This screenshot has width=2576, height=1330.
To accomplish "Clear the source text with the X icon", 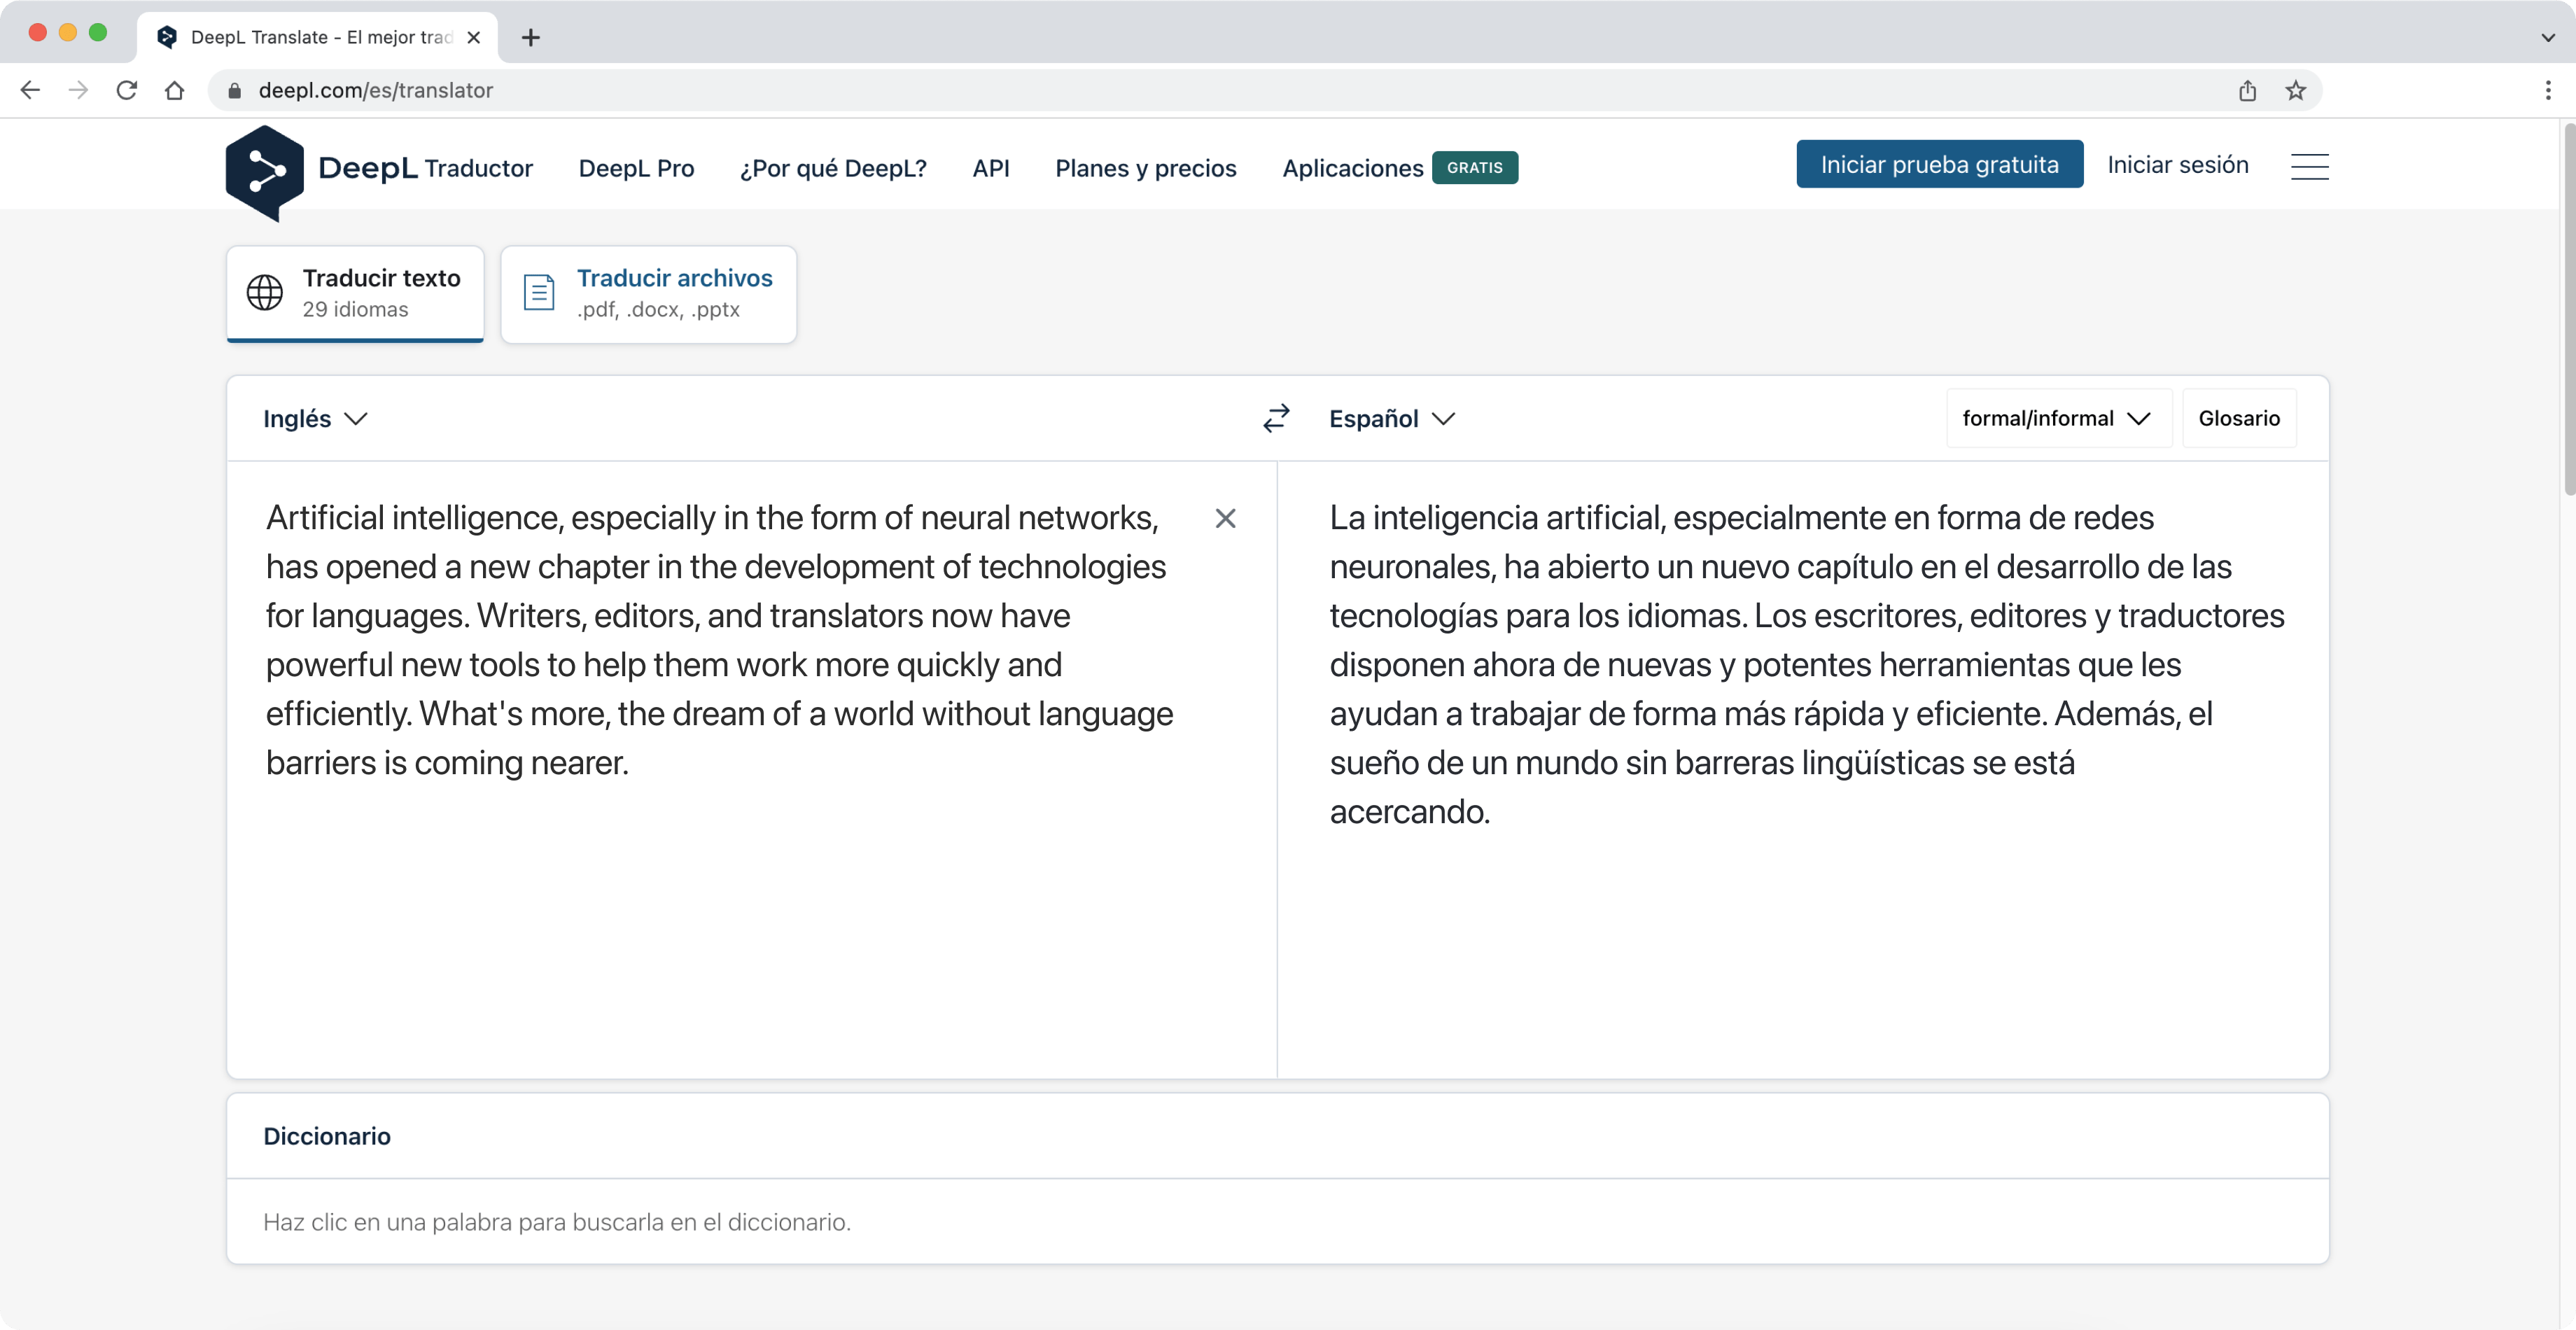I will pos(1226,519).
